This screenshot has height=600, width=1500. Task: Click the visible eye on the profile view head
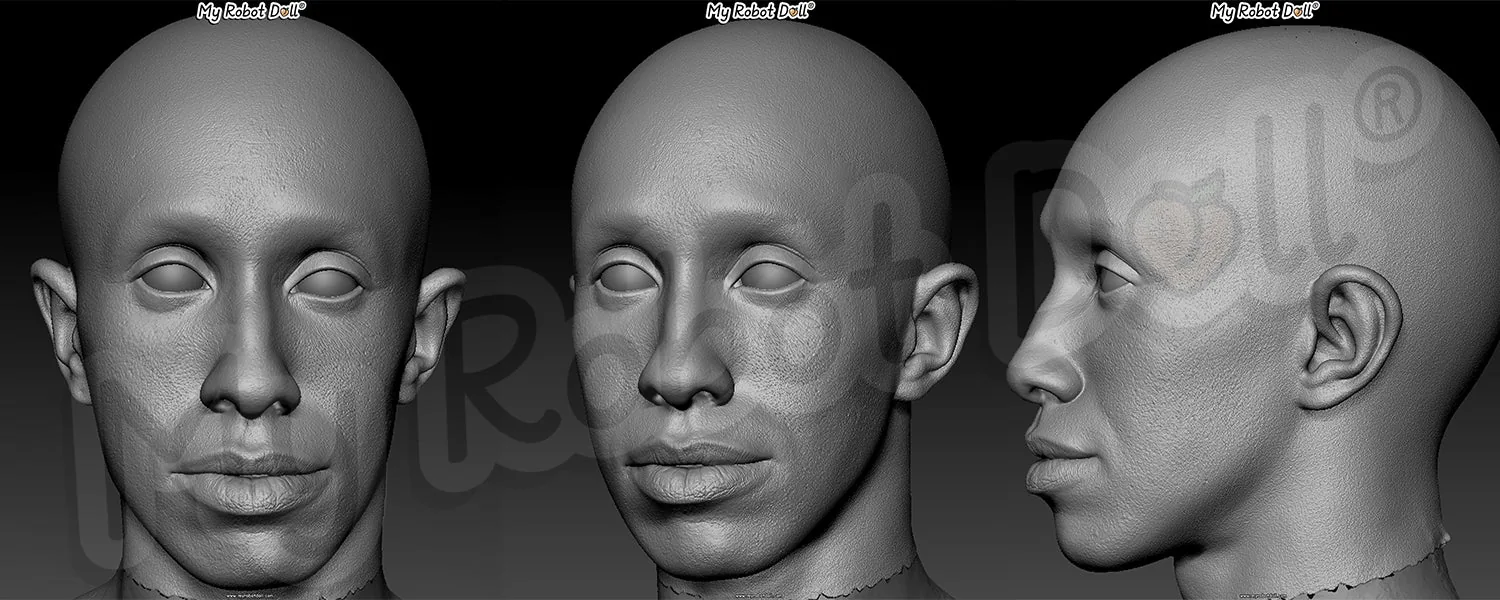(x=1114, y=281)
